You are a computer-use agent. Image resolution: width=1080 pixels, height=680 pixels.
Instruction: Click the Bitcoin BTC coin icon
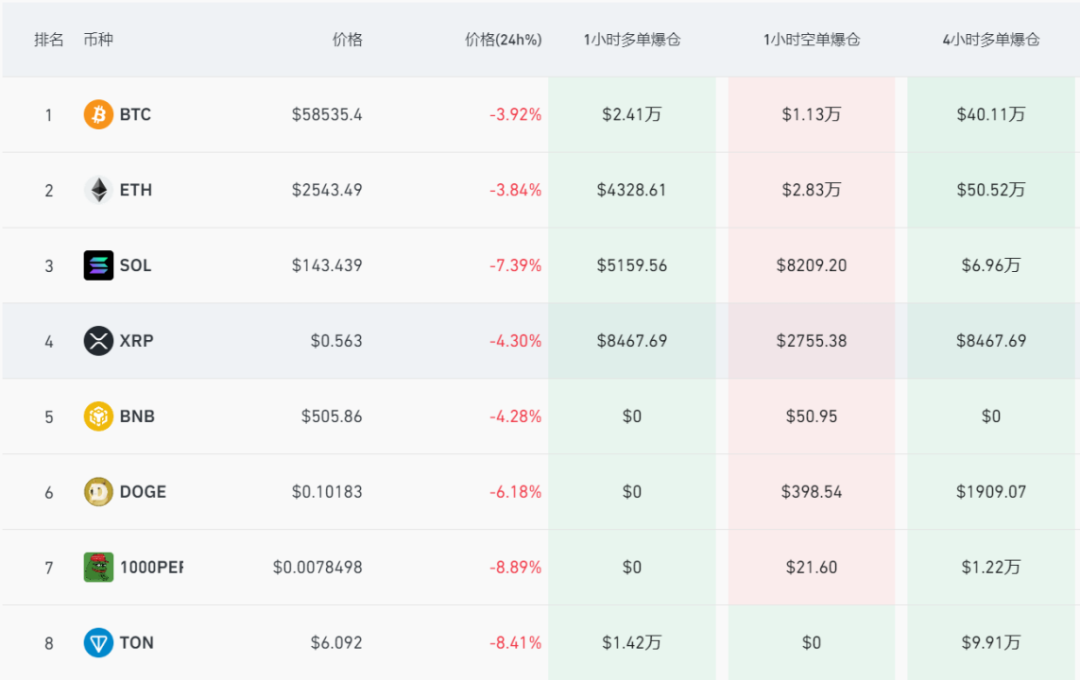98,114
